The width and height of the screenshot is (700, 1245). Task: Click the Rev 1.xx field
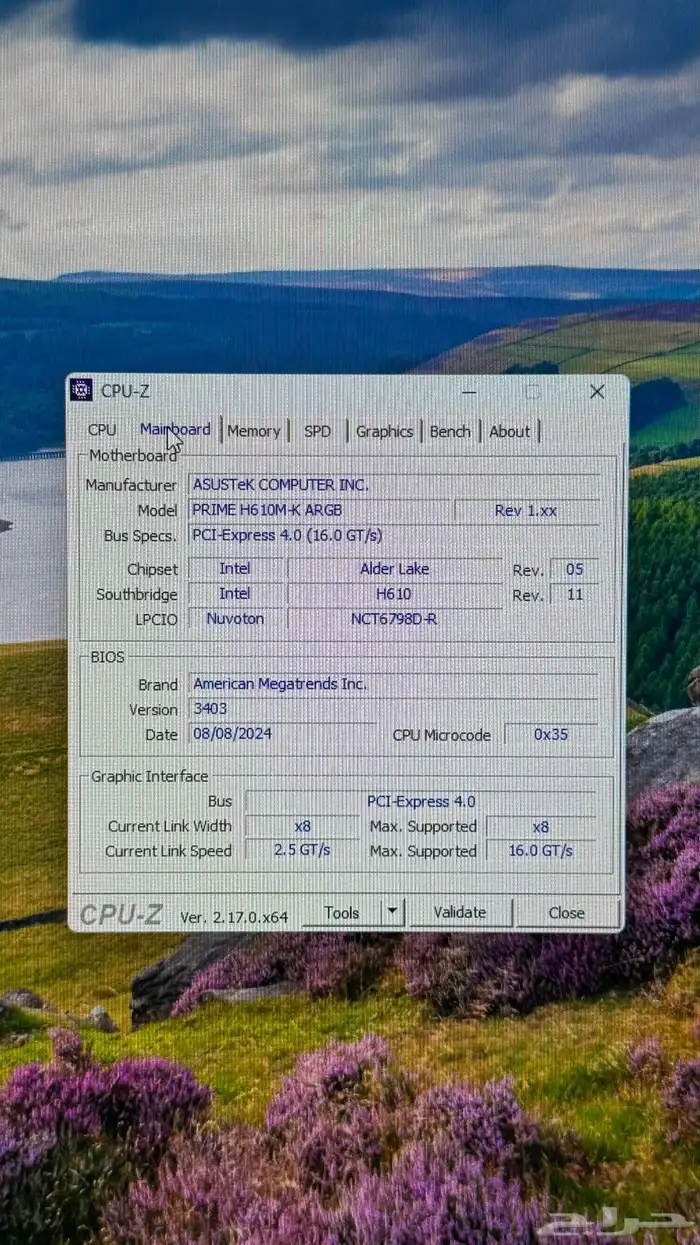[x=527, y=510]
